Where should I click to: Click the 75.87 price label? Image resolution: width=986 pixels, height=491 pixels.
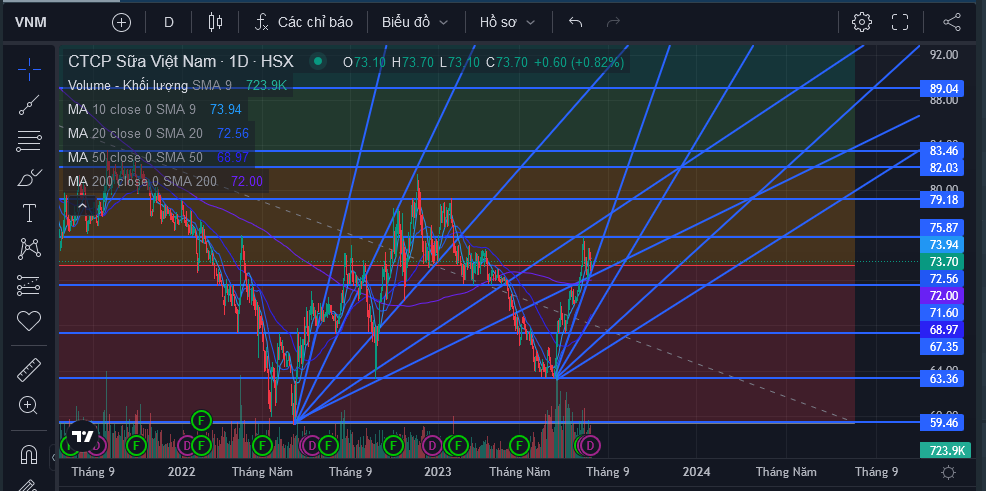[x=942, y=228]
